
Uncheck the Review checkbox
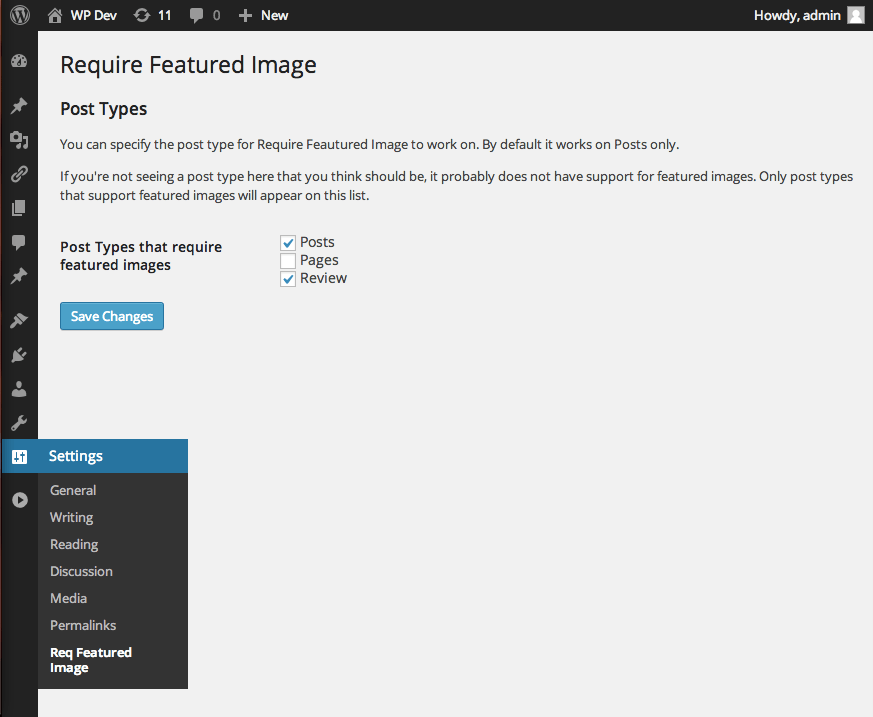click(288, 279)
